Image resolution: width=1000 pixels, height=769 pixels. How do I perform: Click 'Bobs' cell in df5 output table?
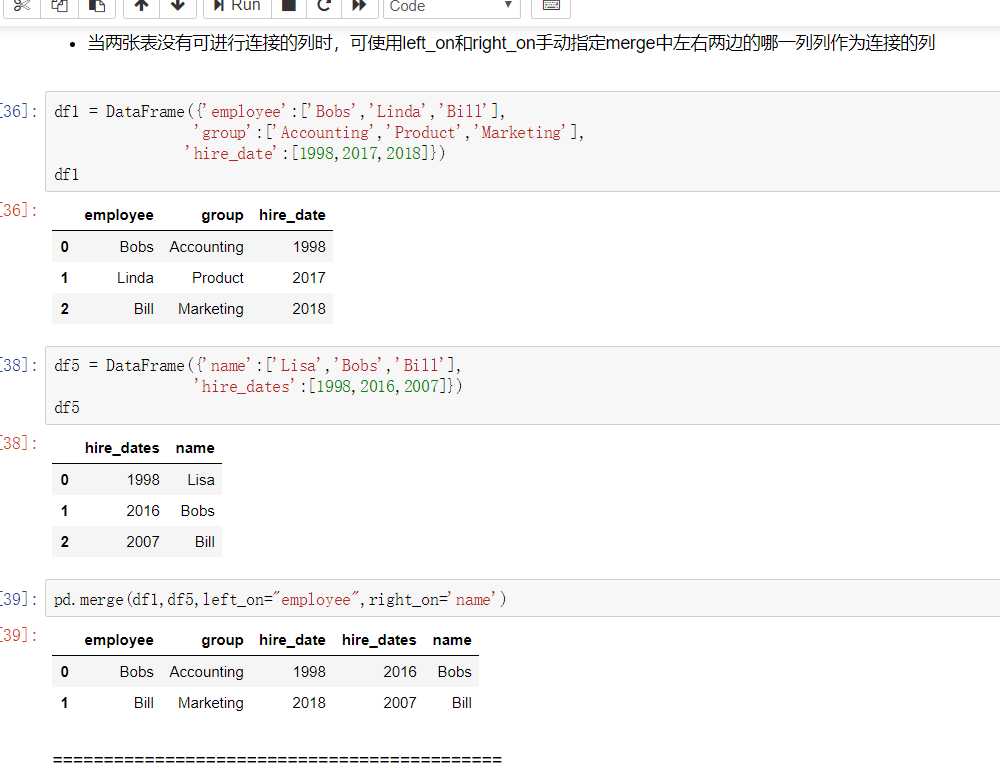(198, 511)
